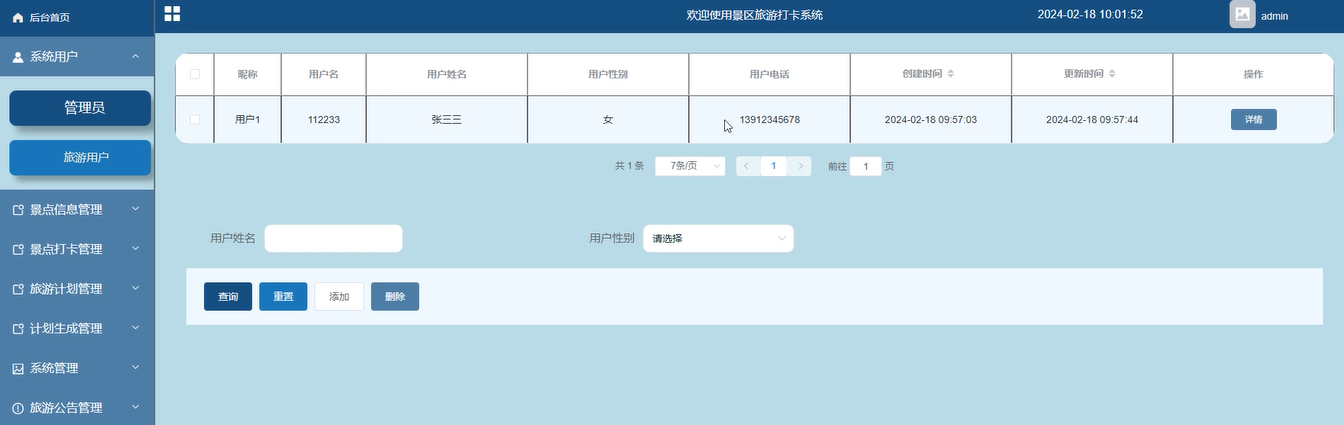Sort by 创建时间 using its sort arrows
This screenshot has height=425, width=1344.
tap(951, 74)
